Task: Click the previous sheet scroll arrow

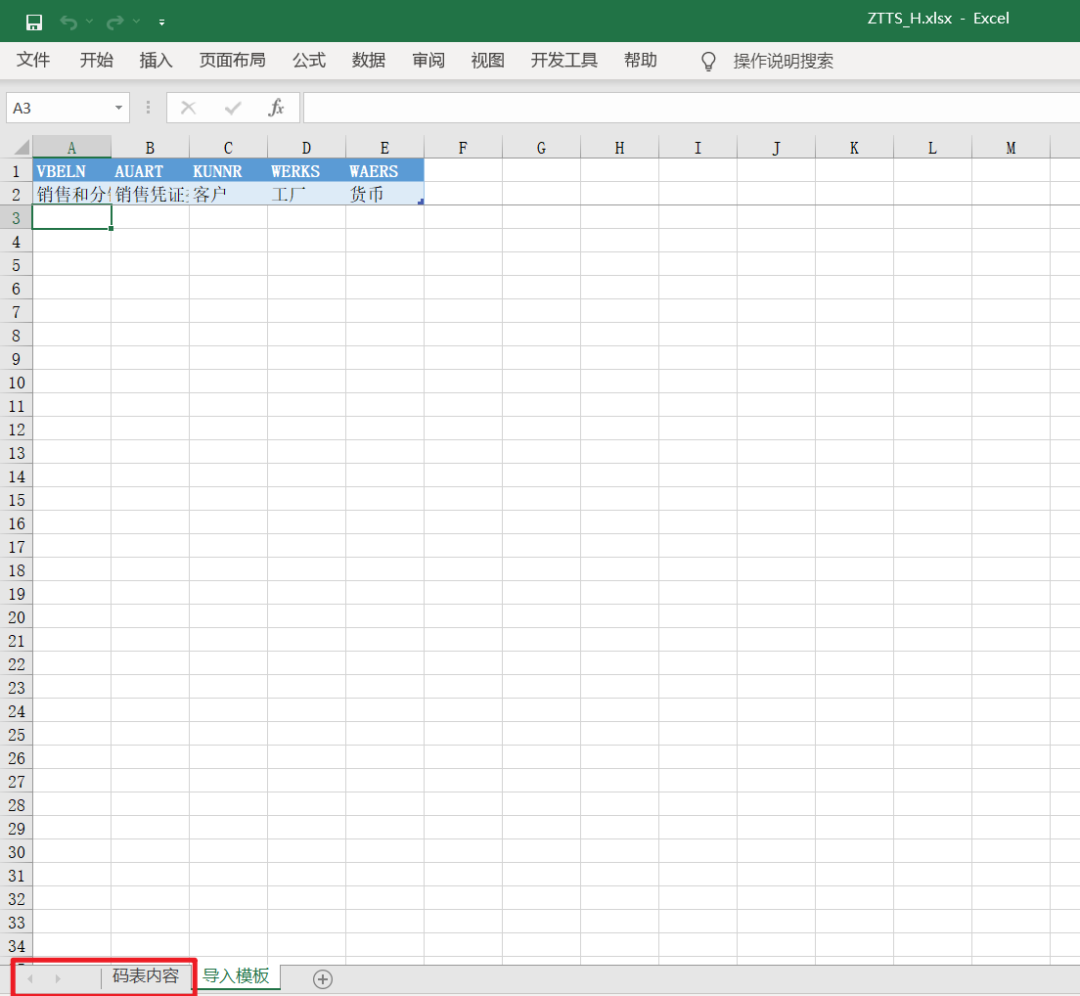Action: pos(30,979)
